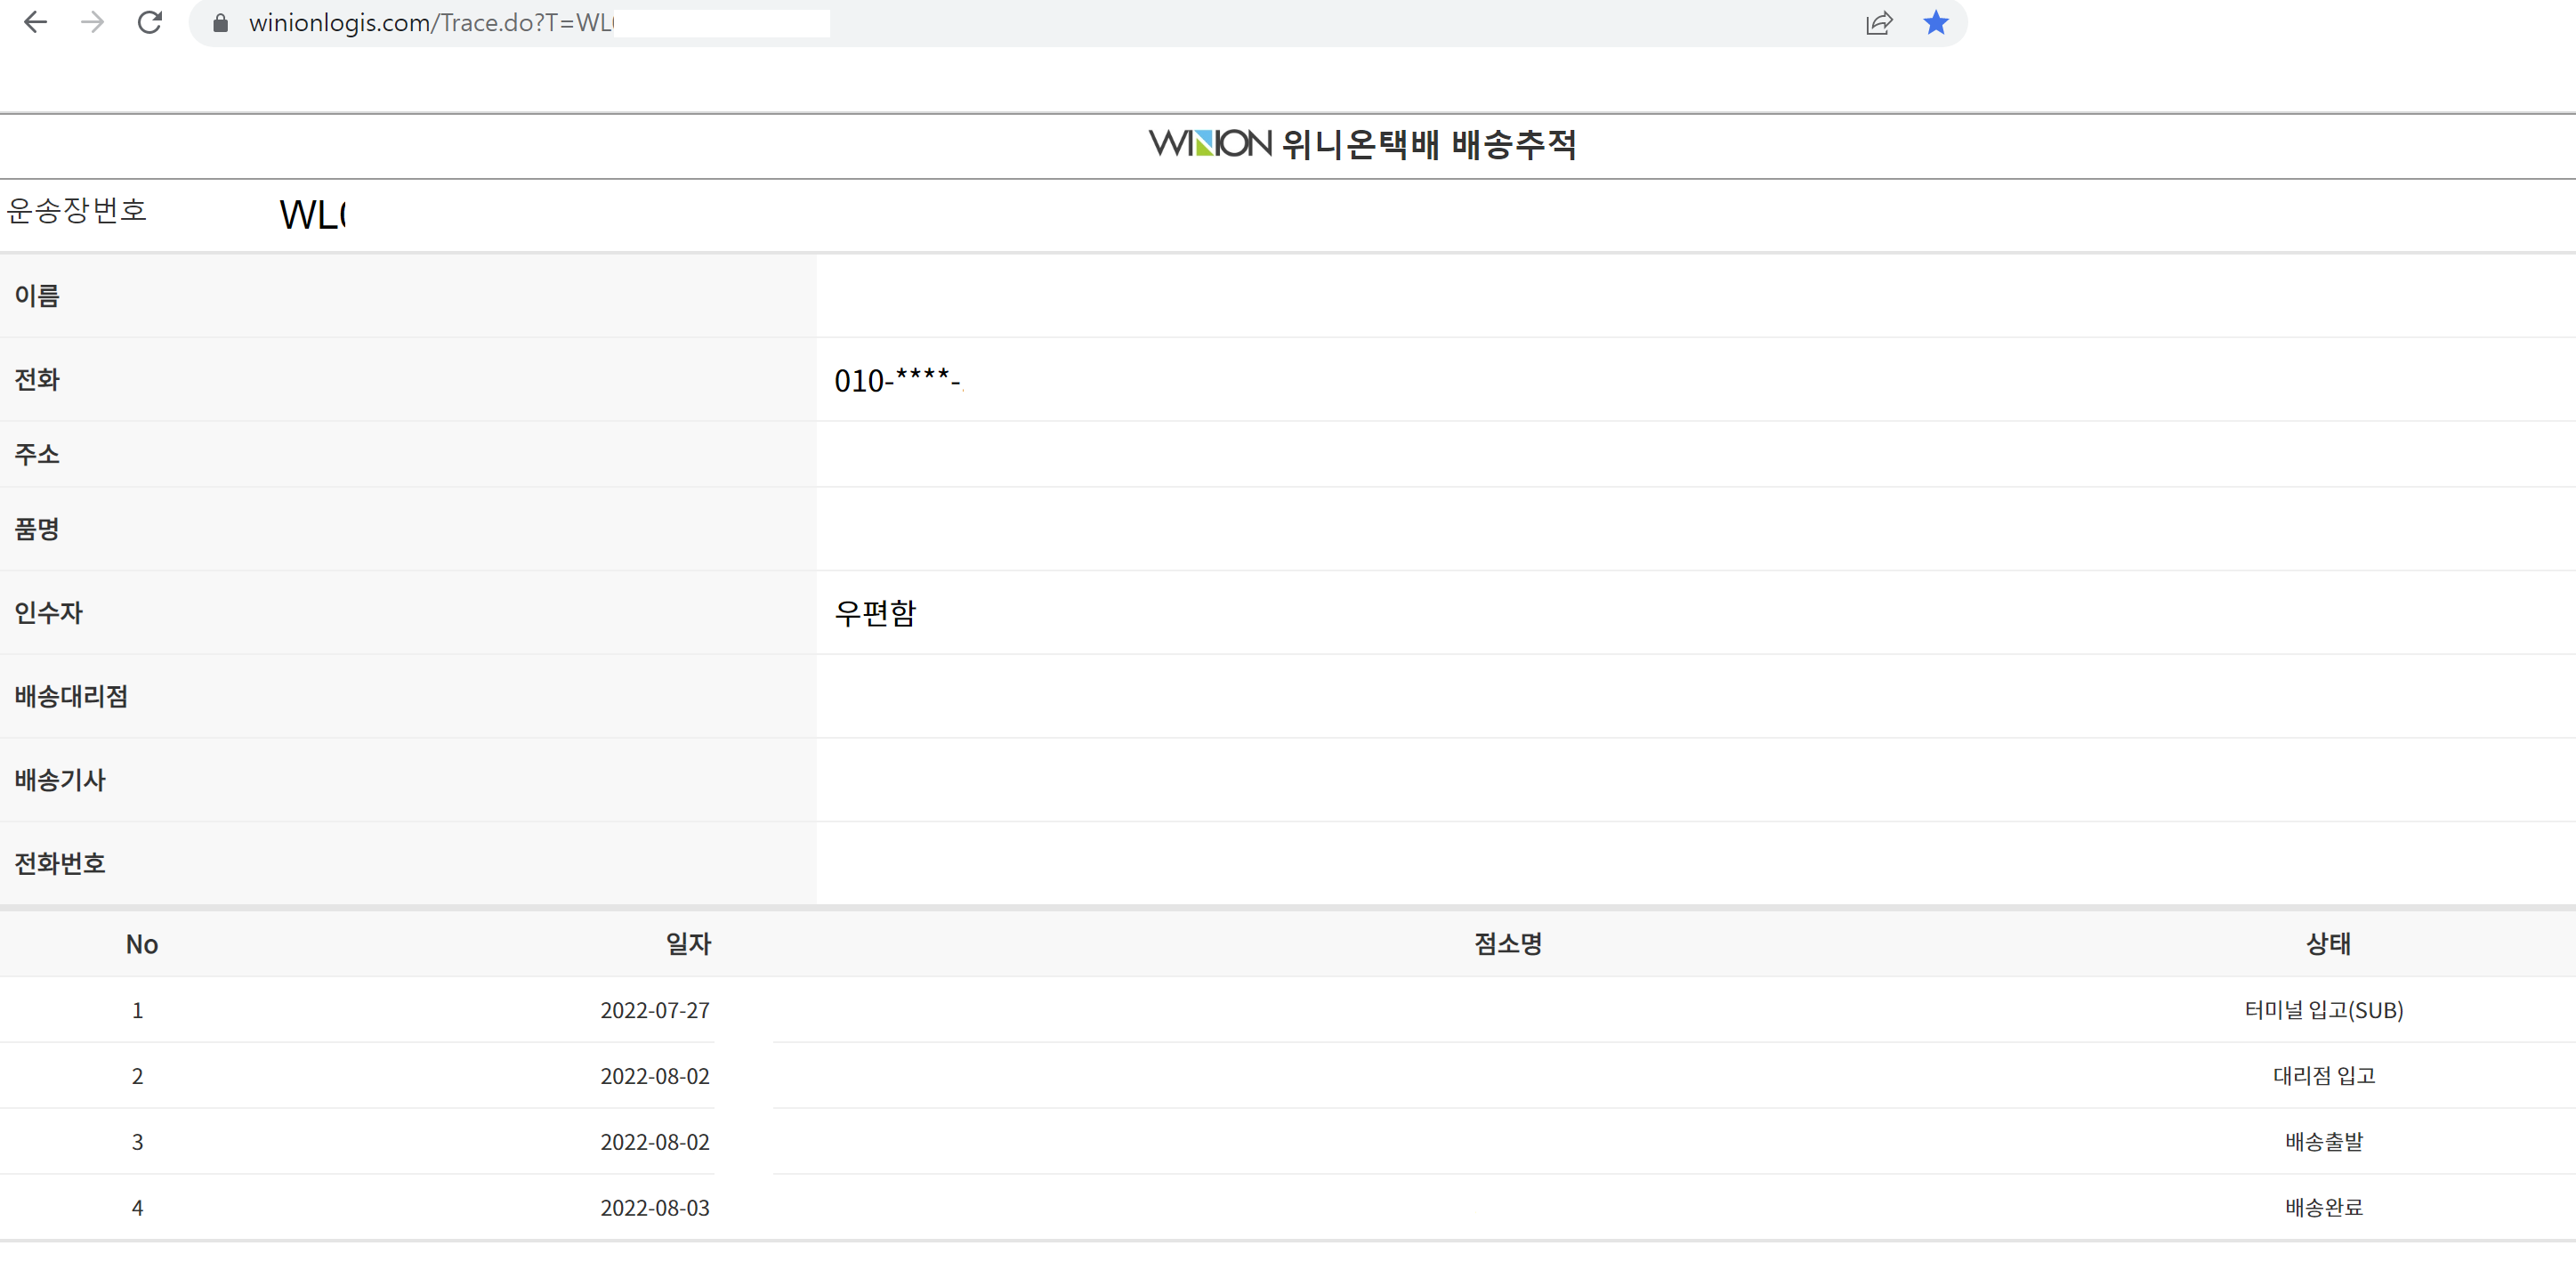Click the 배송기사 row label

point(60,780)
